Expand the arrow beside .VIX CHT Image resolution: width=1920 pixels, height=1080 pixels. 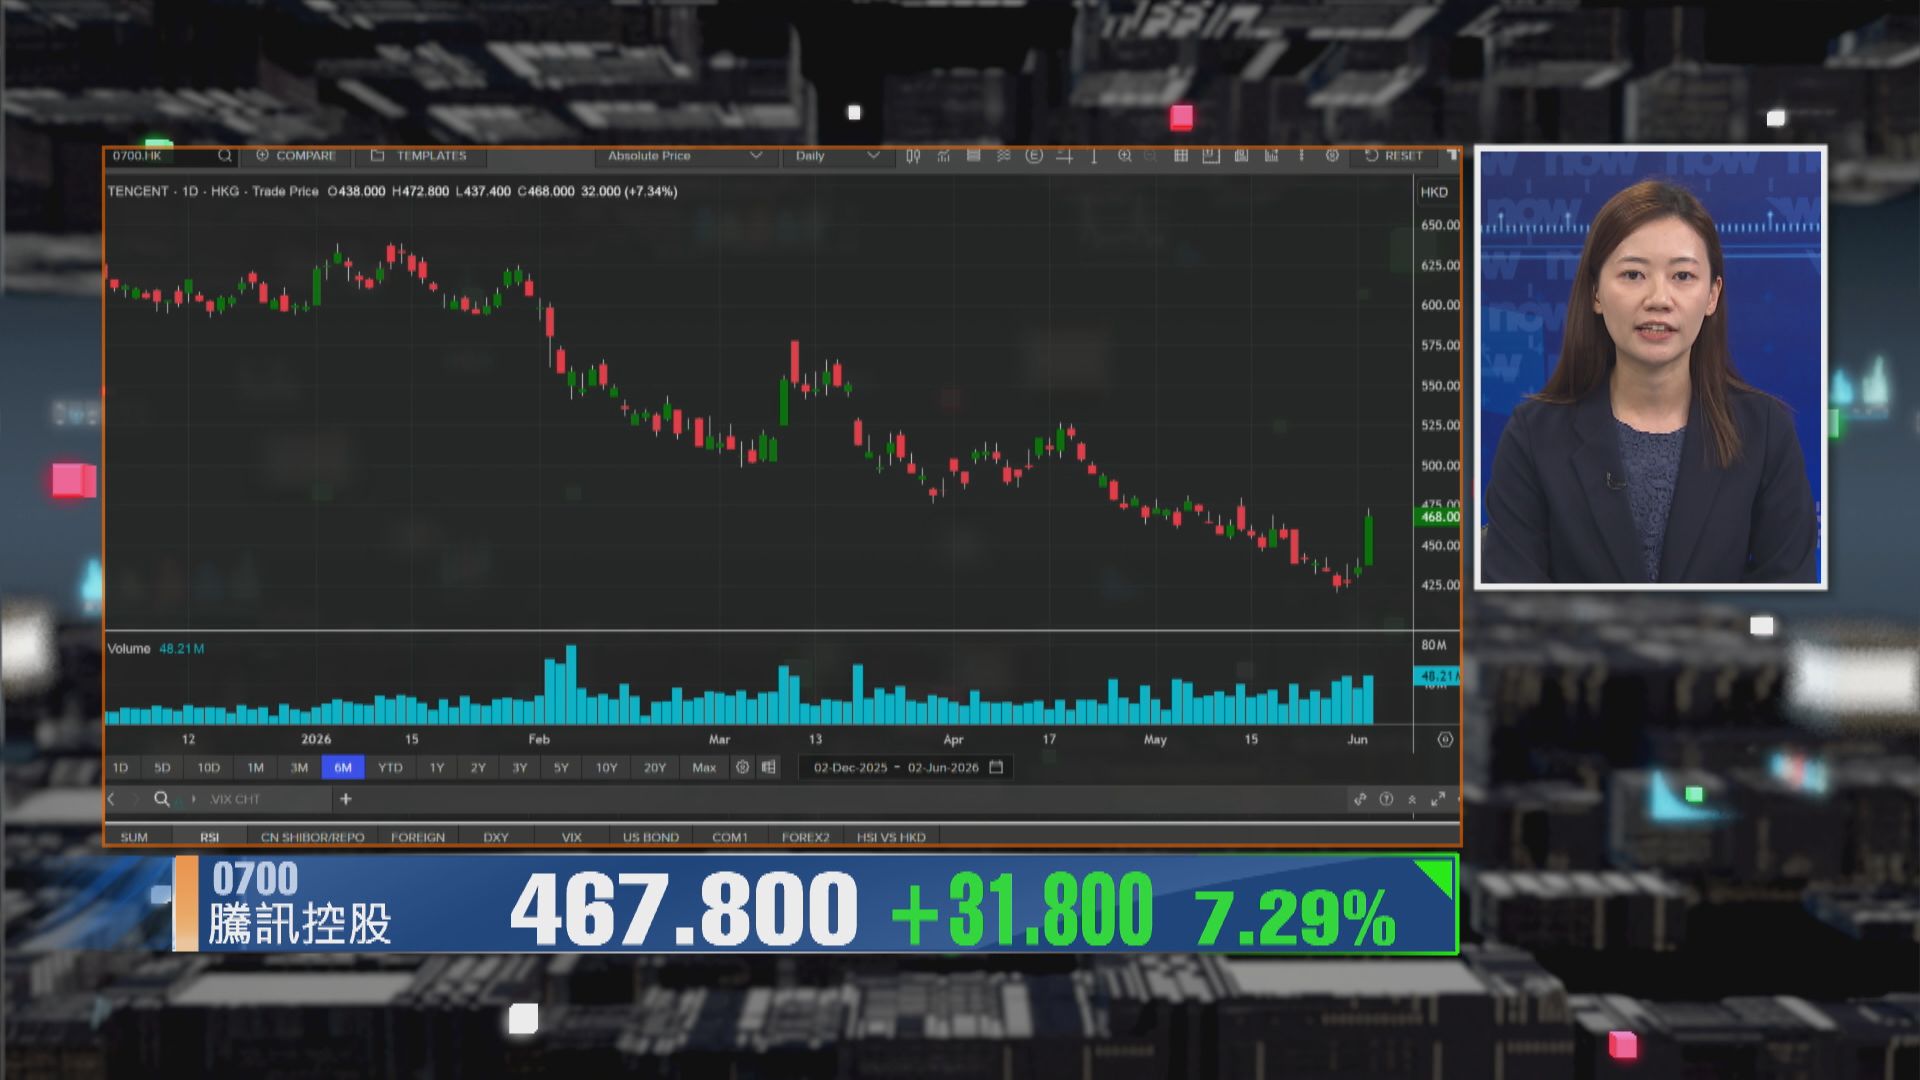(193, 799)
